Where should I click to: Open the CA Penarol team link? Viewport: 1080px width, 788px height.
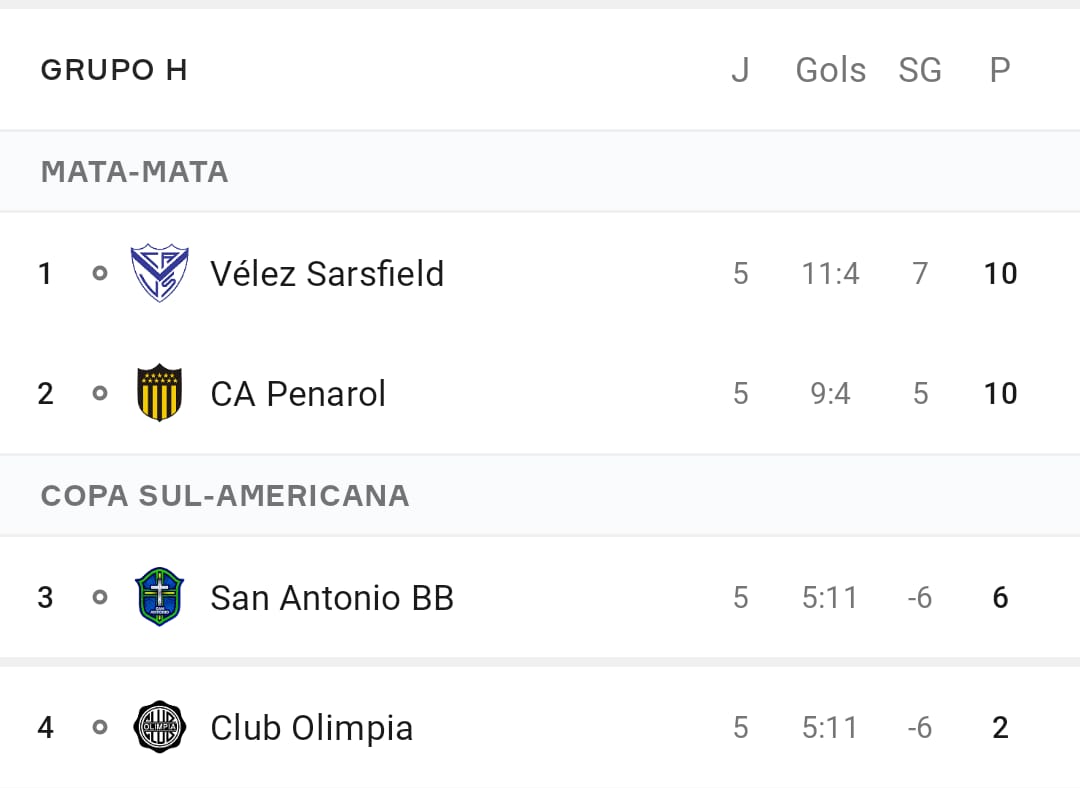pos(298,393)
